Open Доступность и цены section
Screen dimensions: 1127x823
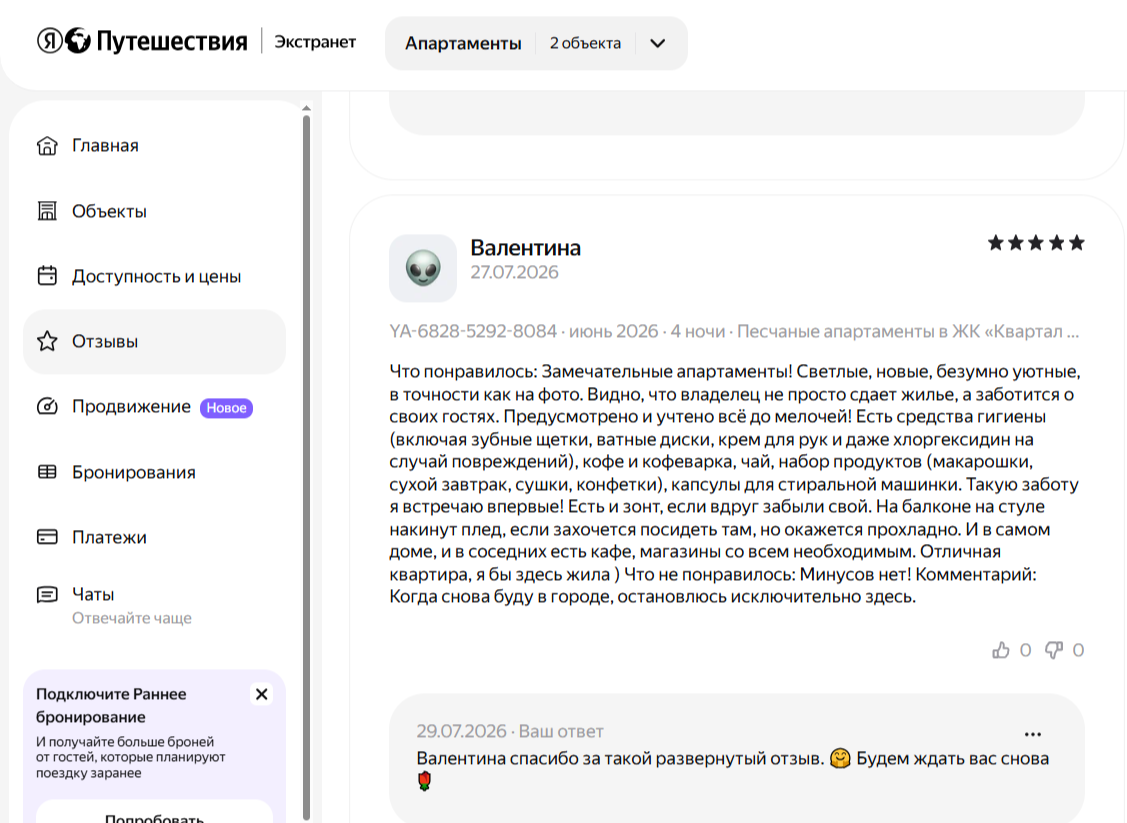tap(155, 276)
